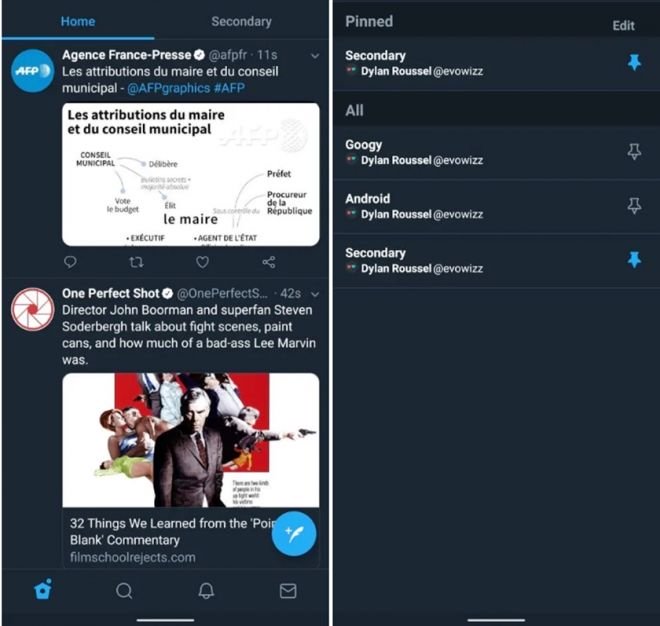The width and height of the screenshot is (660, 626).
Task: Open the @AFPgraphics mention link
Action: pyautogui.click(x=168, y=88)
